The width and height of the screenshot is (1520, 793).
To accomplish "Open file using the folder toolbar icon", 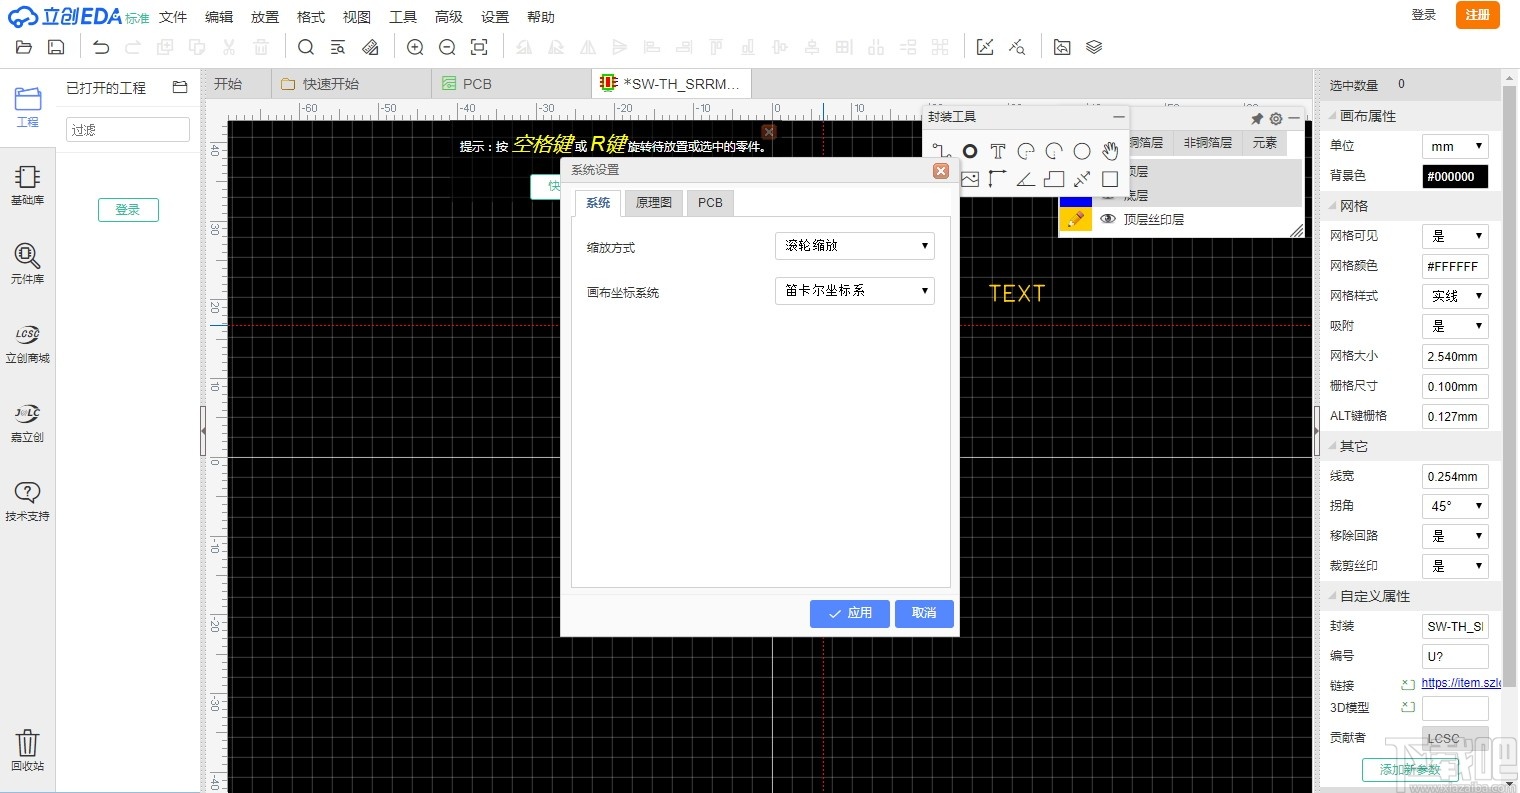I will click(x=24, y=47).
